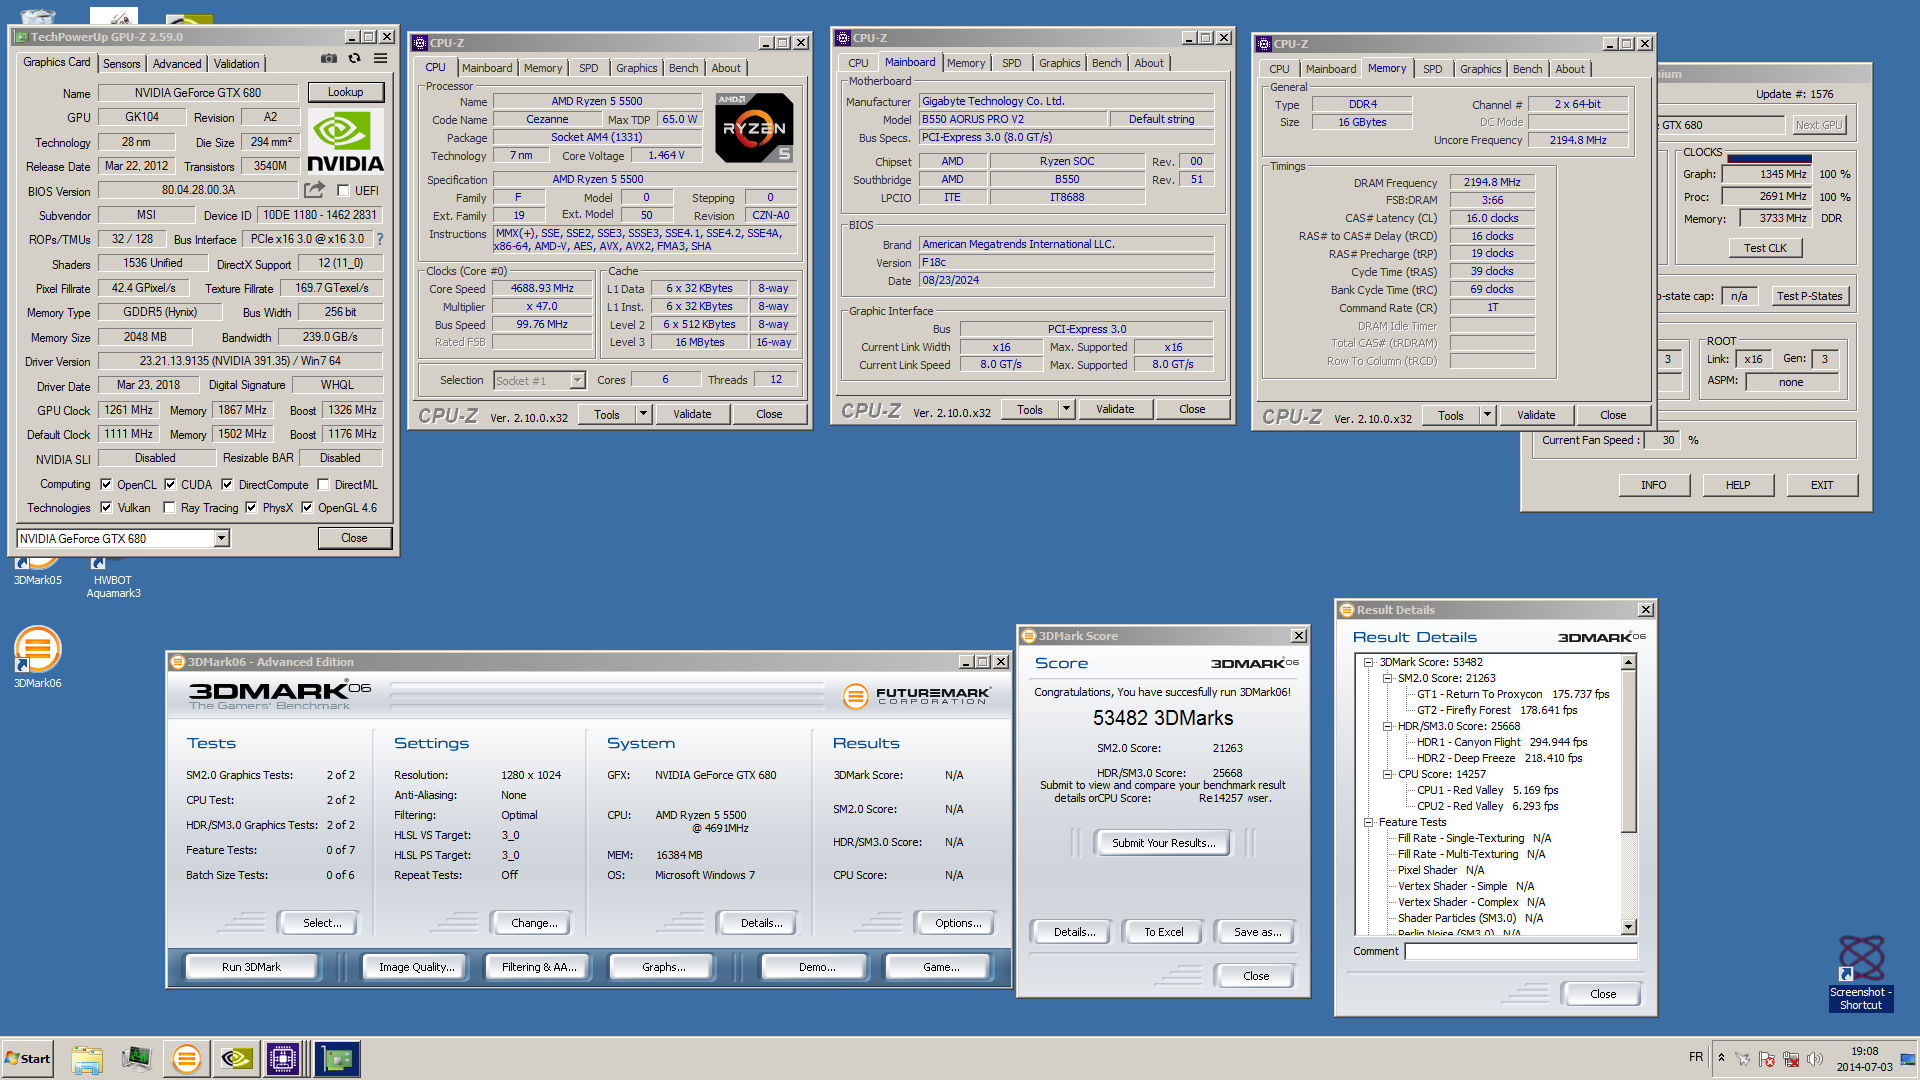The image size is (1920, 1080).
Task: Click the scroll down arrow in Result Details
Action: coord(1628,927)
